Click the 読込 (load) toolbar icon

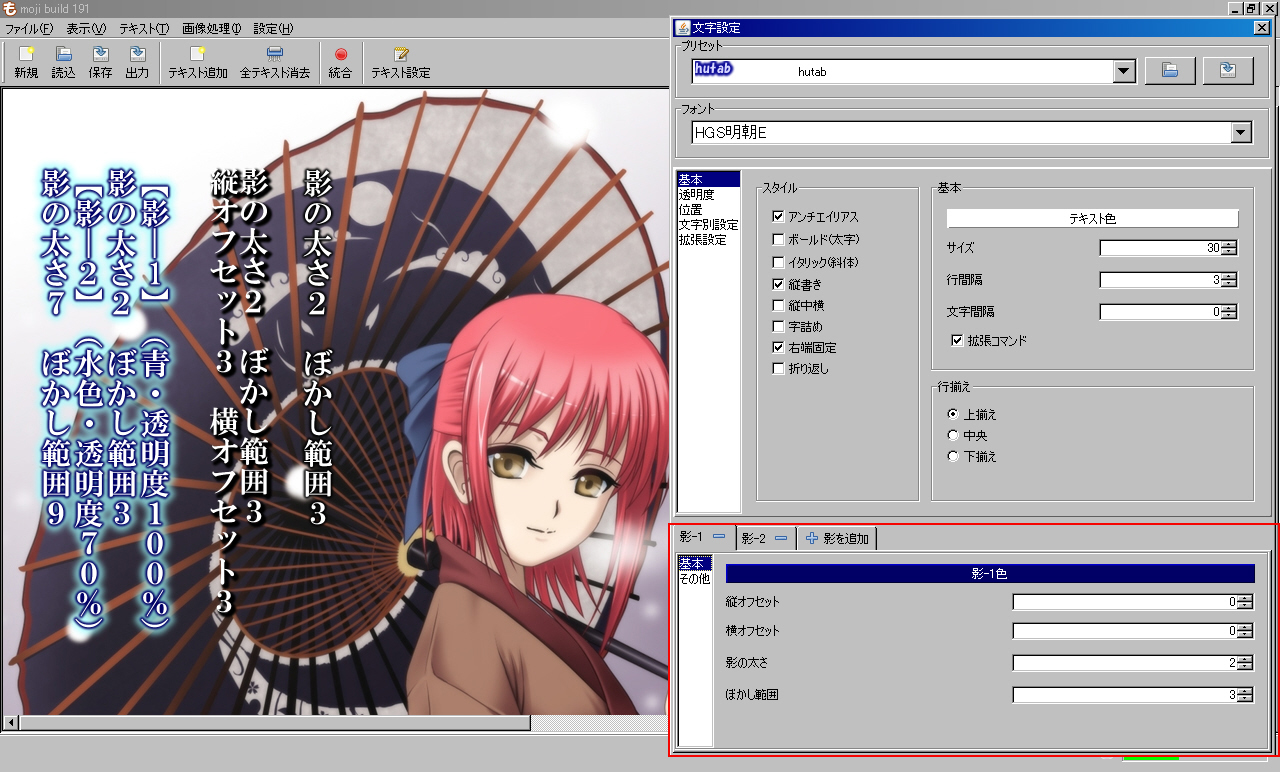63,63
